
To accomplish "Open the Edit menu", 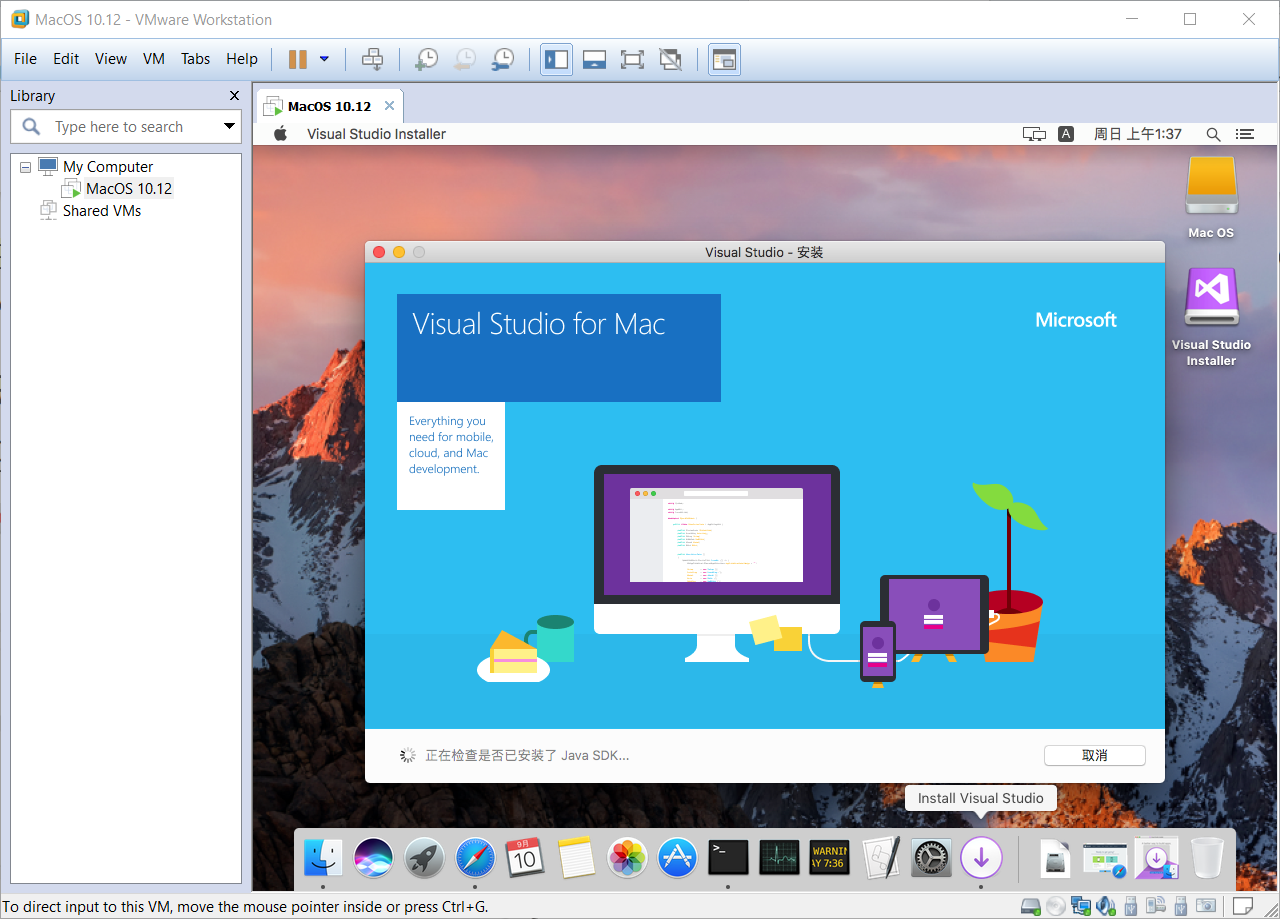I will tap(66, 59).
